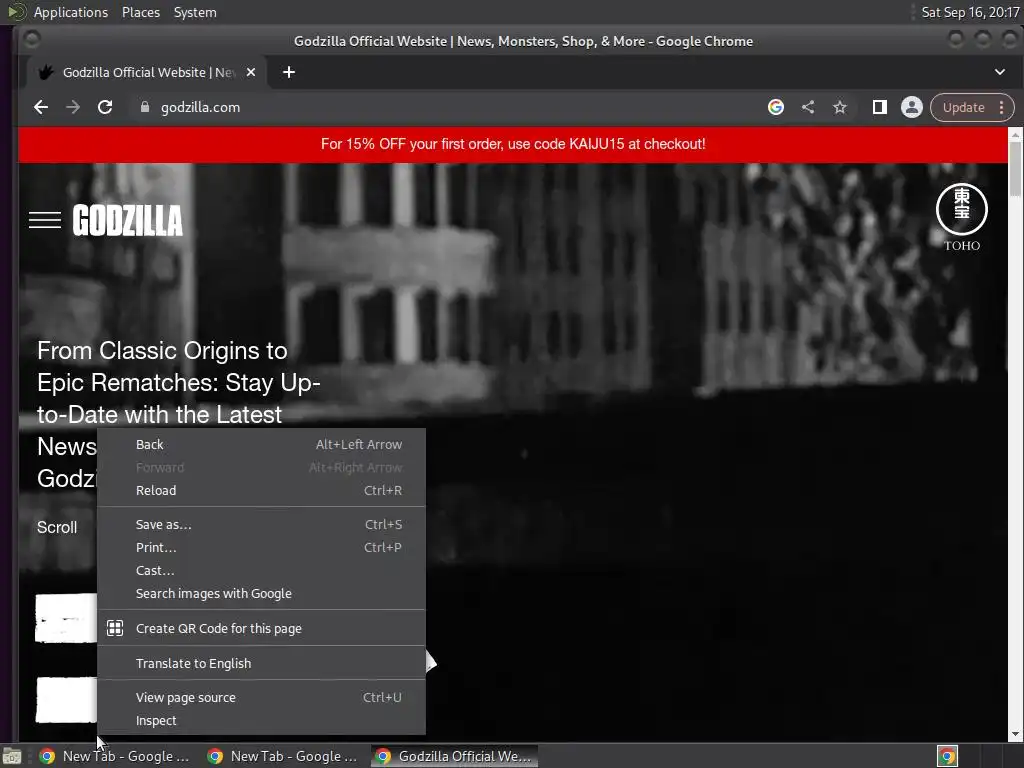Bookmark this page with the star icon
The height and width of the screenshot is (768, 1024).
tap(840, 107)
